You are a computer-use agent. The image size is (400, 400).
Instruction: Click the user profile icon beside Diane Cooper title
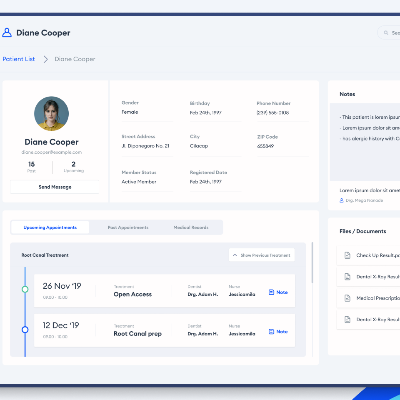[x=7, y=33]
